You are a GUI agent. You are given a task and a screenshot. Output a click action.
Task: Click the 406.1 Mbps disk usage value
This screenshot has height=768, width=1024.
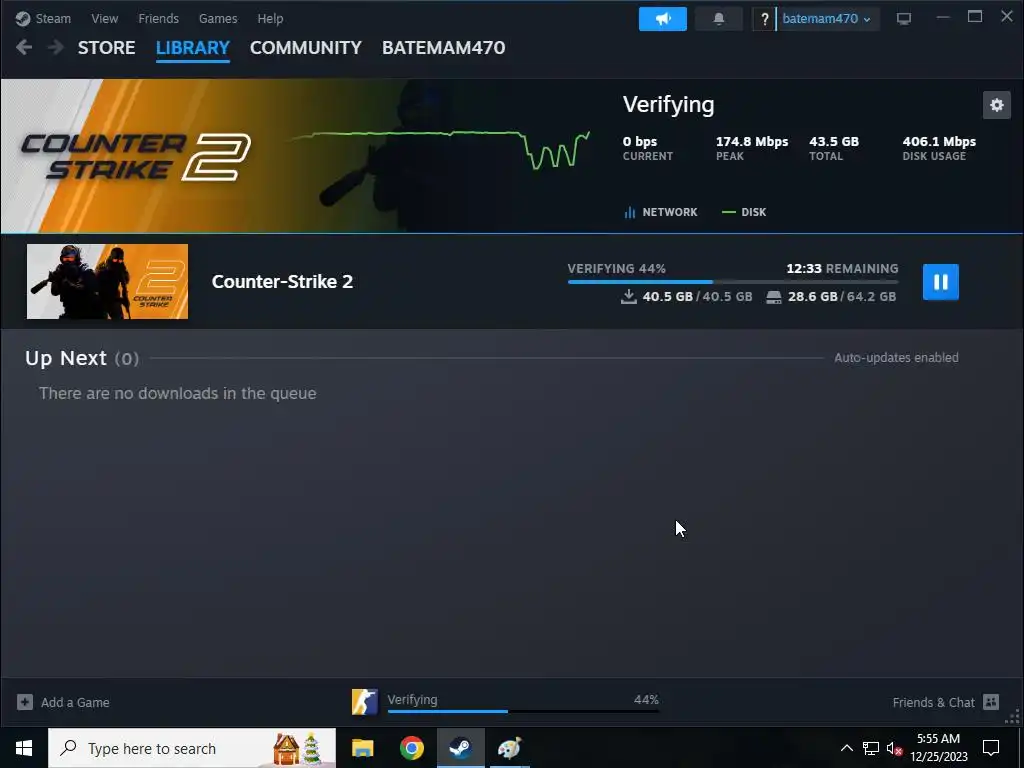click(x=939, y=142)
